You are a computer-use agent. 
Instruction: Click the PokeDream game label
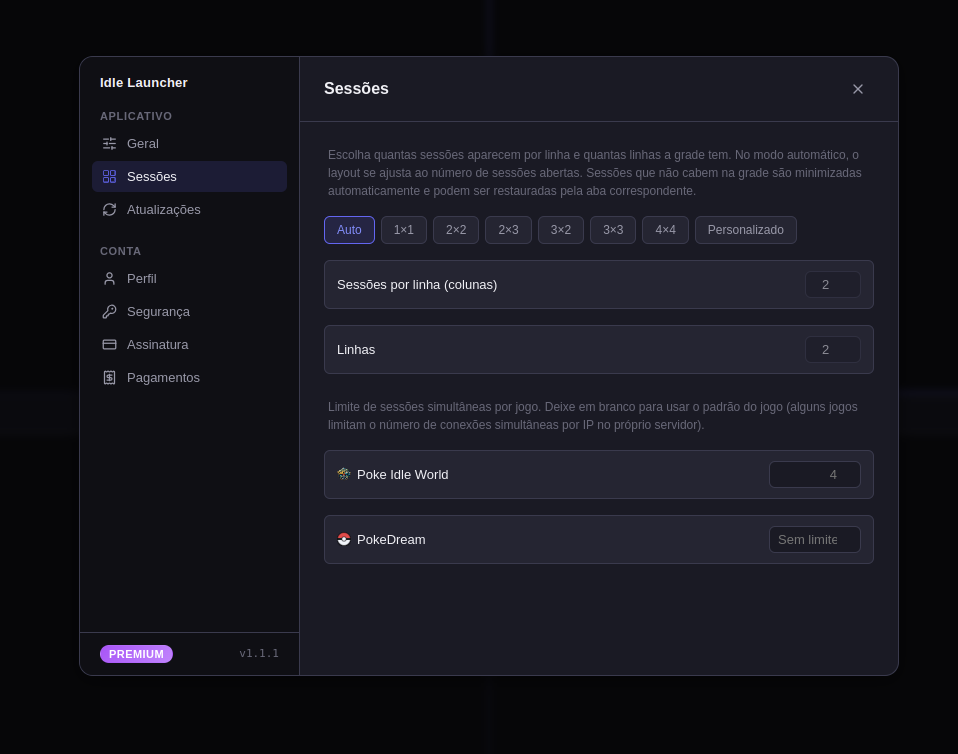[x=391, y=540]
